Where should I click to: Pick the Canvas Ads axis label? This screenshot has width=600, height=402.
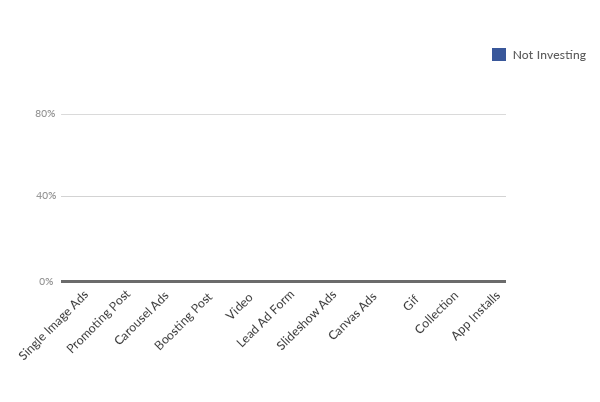[352, 316]
